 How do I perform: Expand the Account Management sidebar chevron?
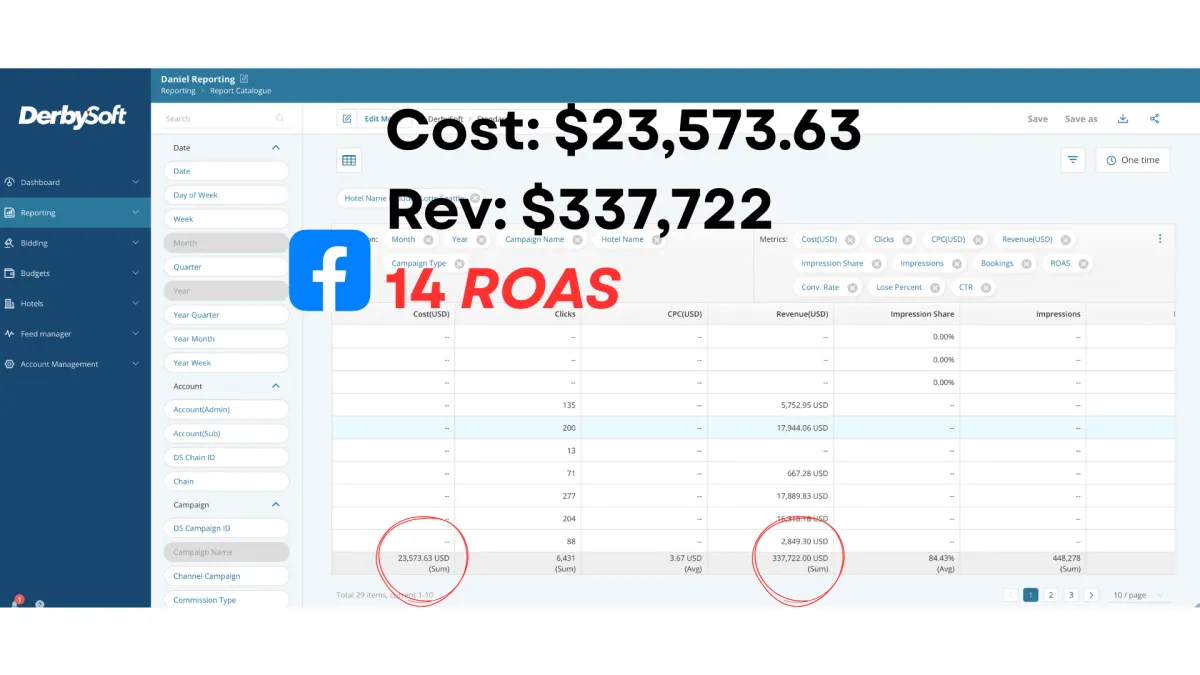point(135,364)
